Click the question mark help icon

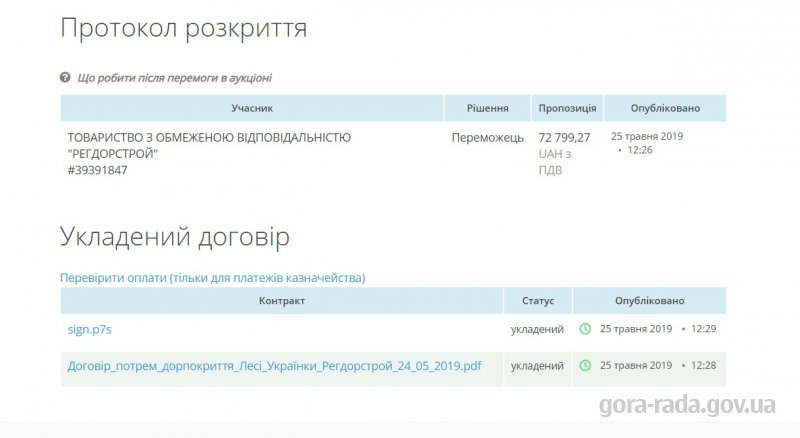[65, 78]
